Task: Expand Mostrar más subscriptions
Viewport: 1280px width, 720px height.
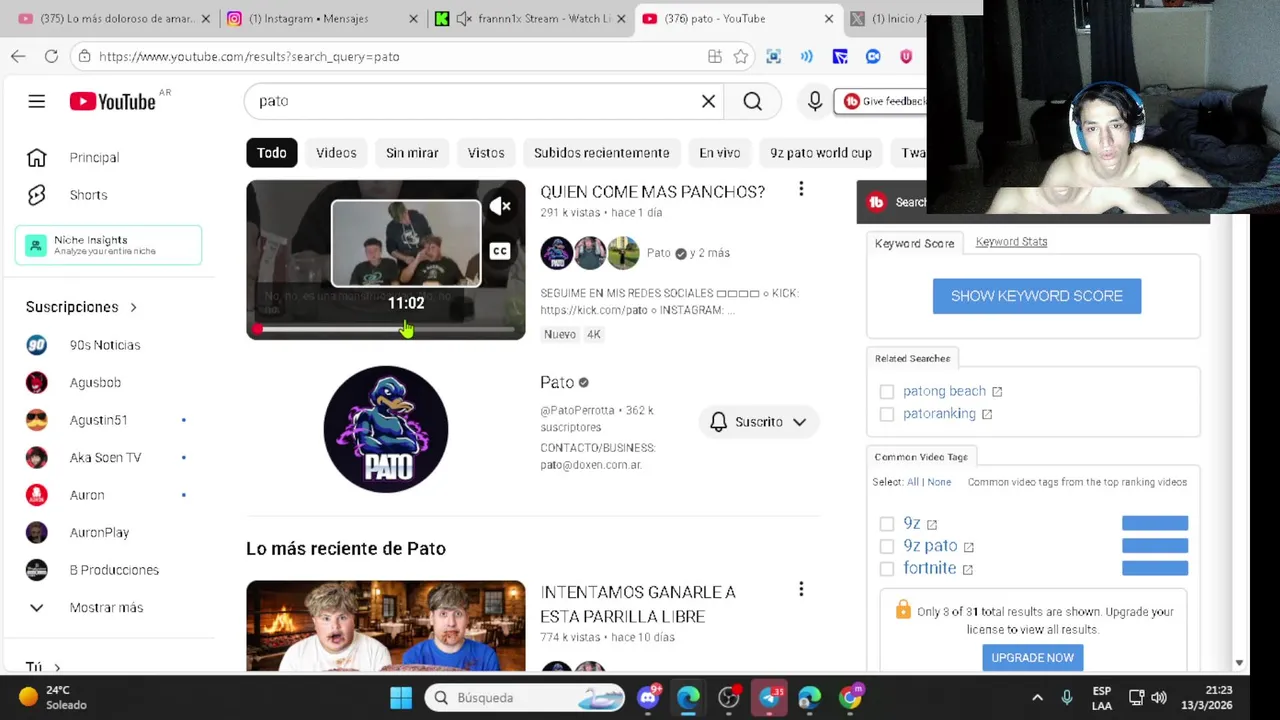Action: tap(108, 607)
